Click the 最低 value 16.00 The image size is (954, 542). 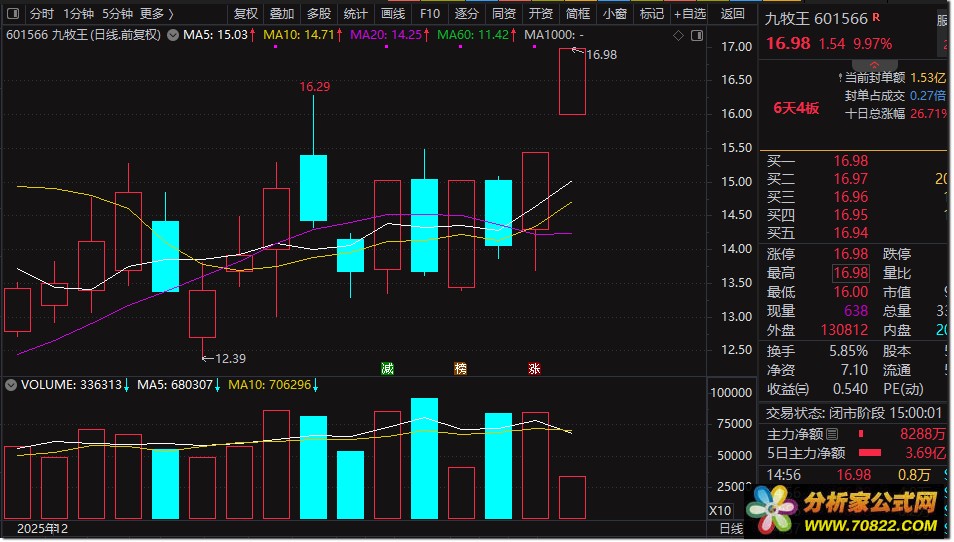point(850,292)
